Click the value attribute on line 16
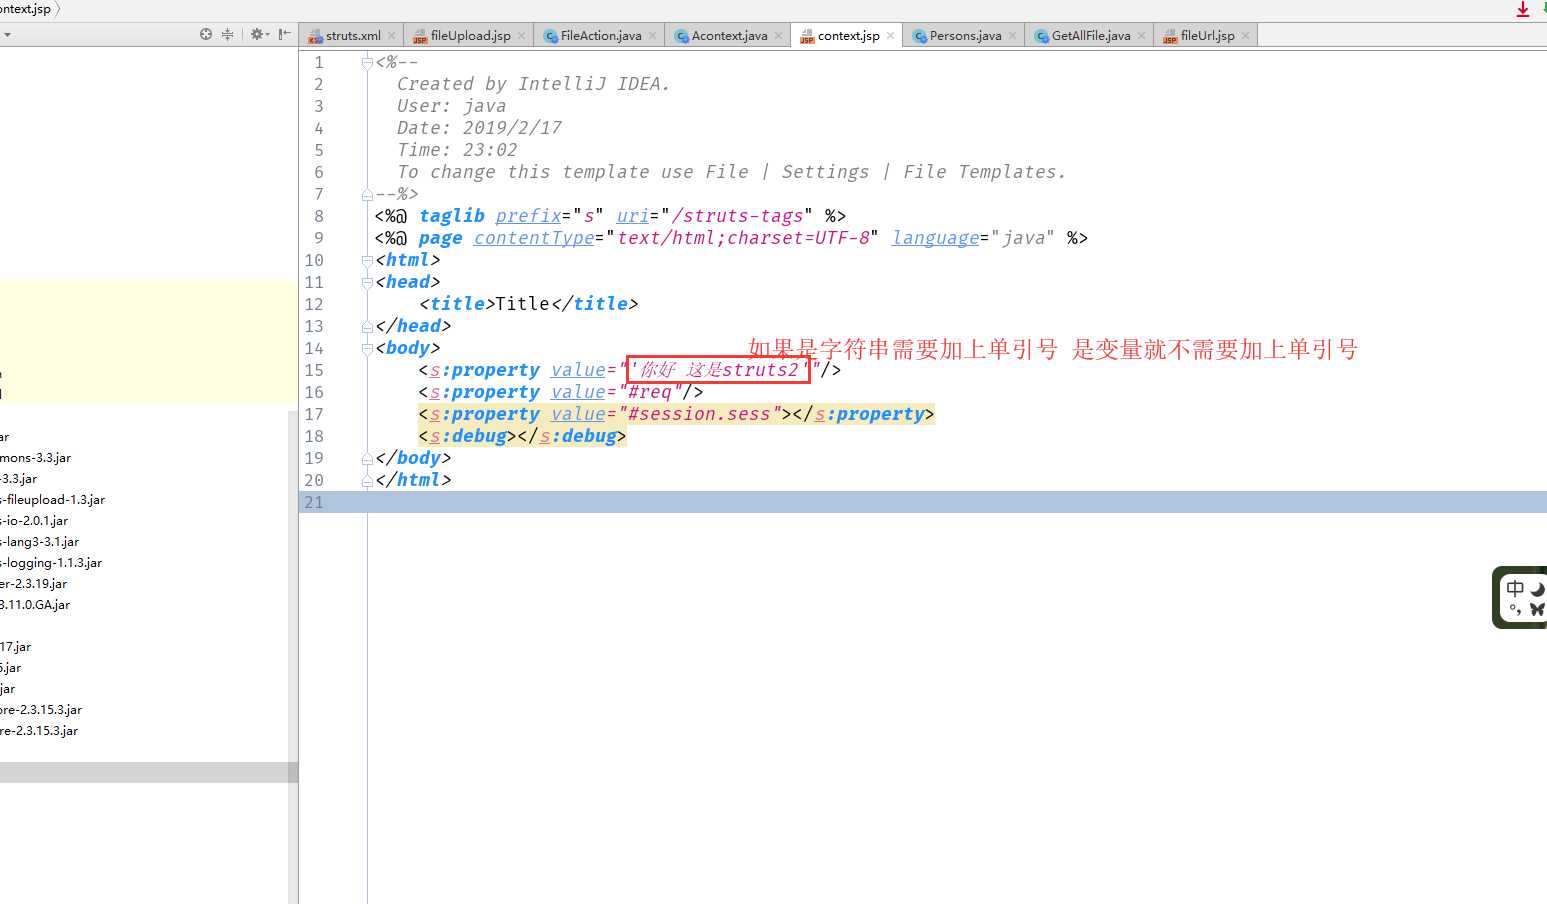 click(578, 392)
